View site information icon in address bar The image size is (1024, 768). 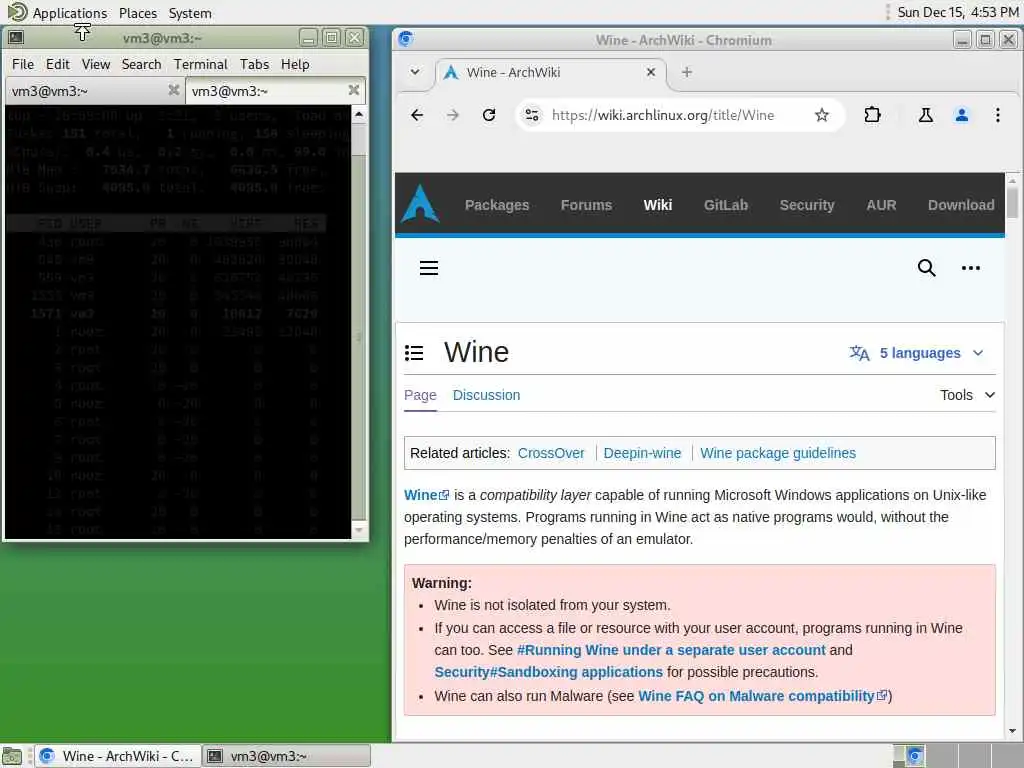click(532, 116)
